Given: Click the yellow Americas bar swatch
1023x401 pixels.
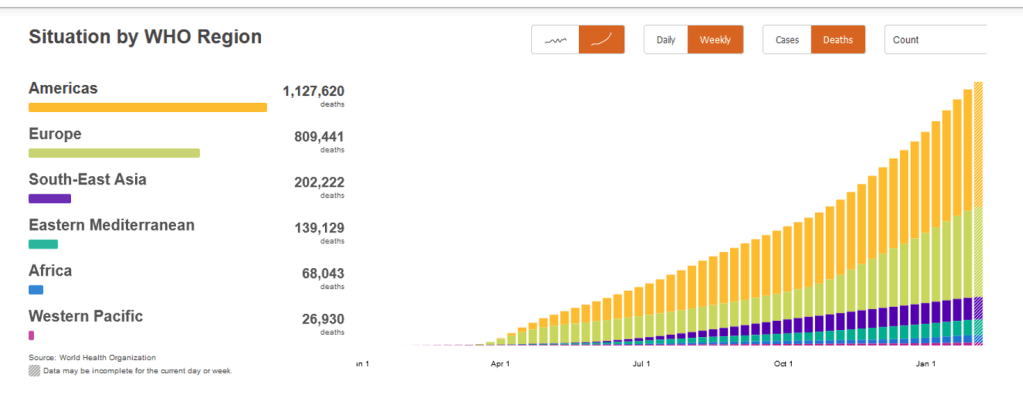Looking at the screenshot, I should click(147, 107).
